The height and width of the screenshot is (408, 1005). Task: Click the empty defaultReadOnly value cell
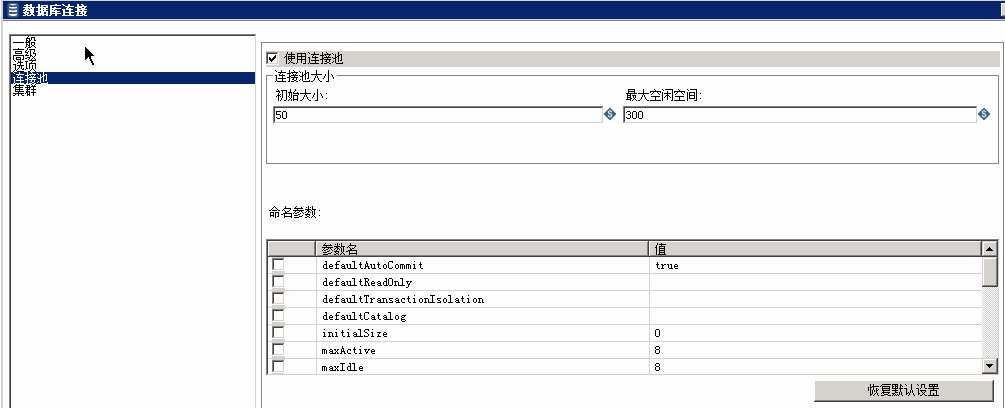tap(815, 282)
